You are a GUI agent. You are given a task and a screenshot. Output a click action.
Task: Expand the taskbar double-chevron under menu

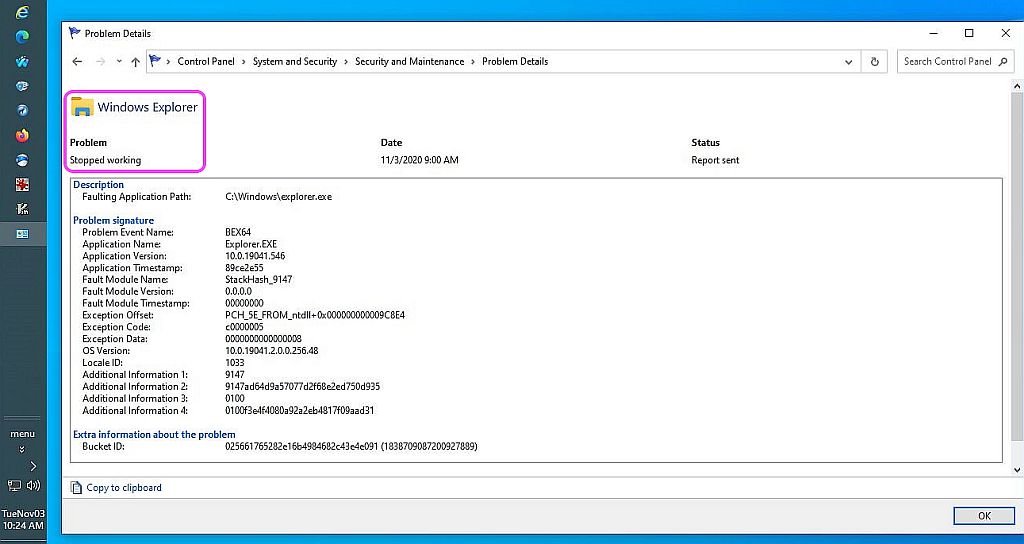pos(22,449)
